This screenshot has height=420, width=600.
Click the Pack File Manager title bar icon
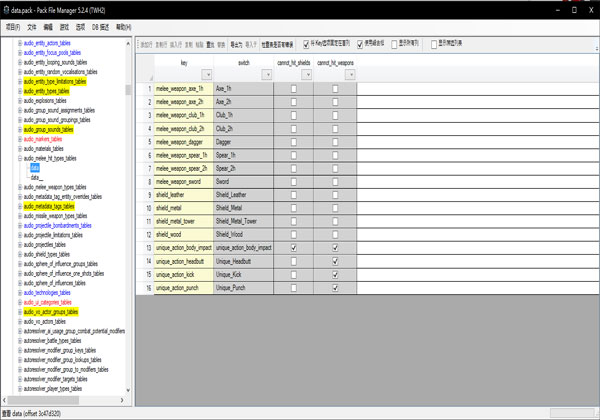(8, 7)
